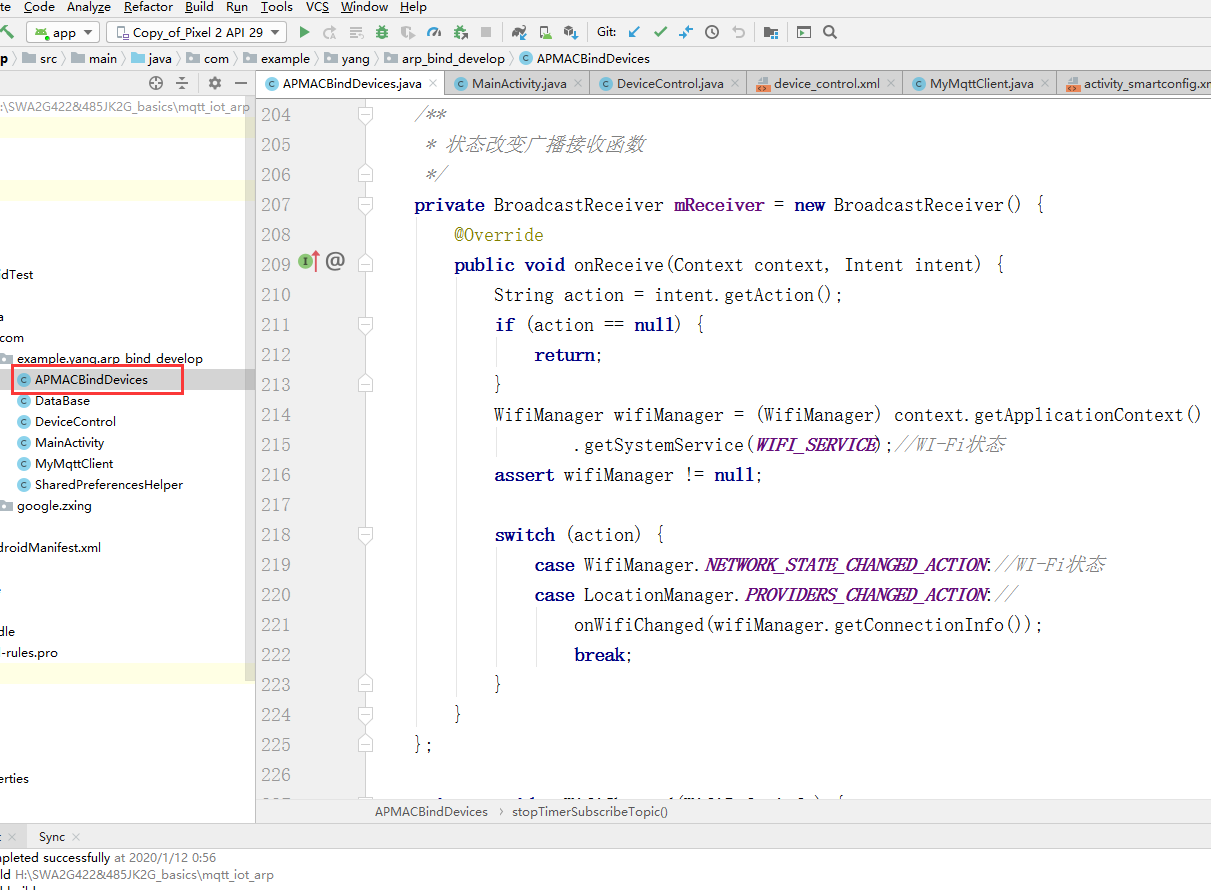Select DeviceControl class in project tree
The width and height of the screenshot is (1211, 890).
75,421
